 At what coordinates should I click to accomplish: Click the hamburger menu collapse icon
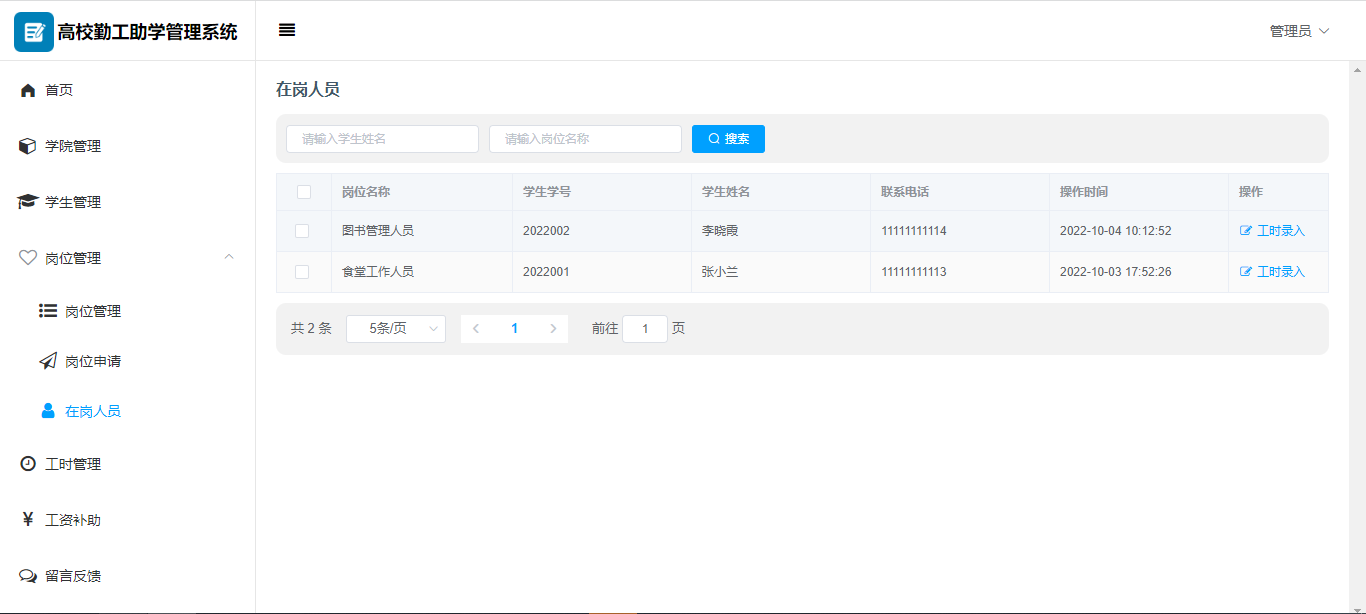coord(287,30)
